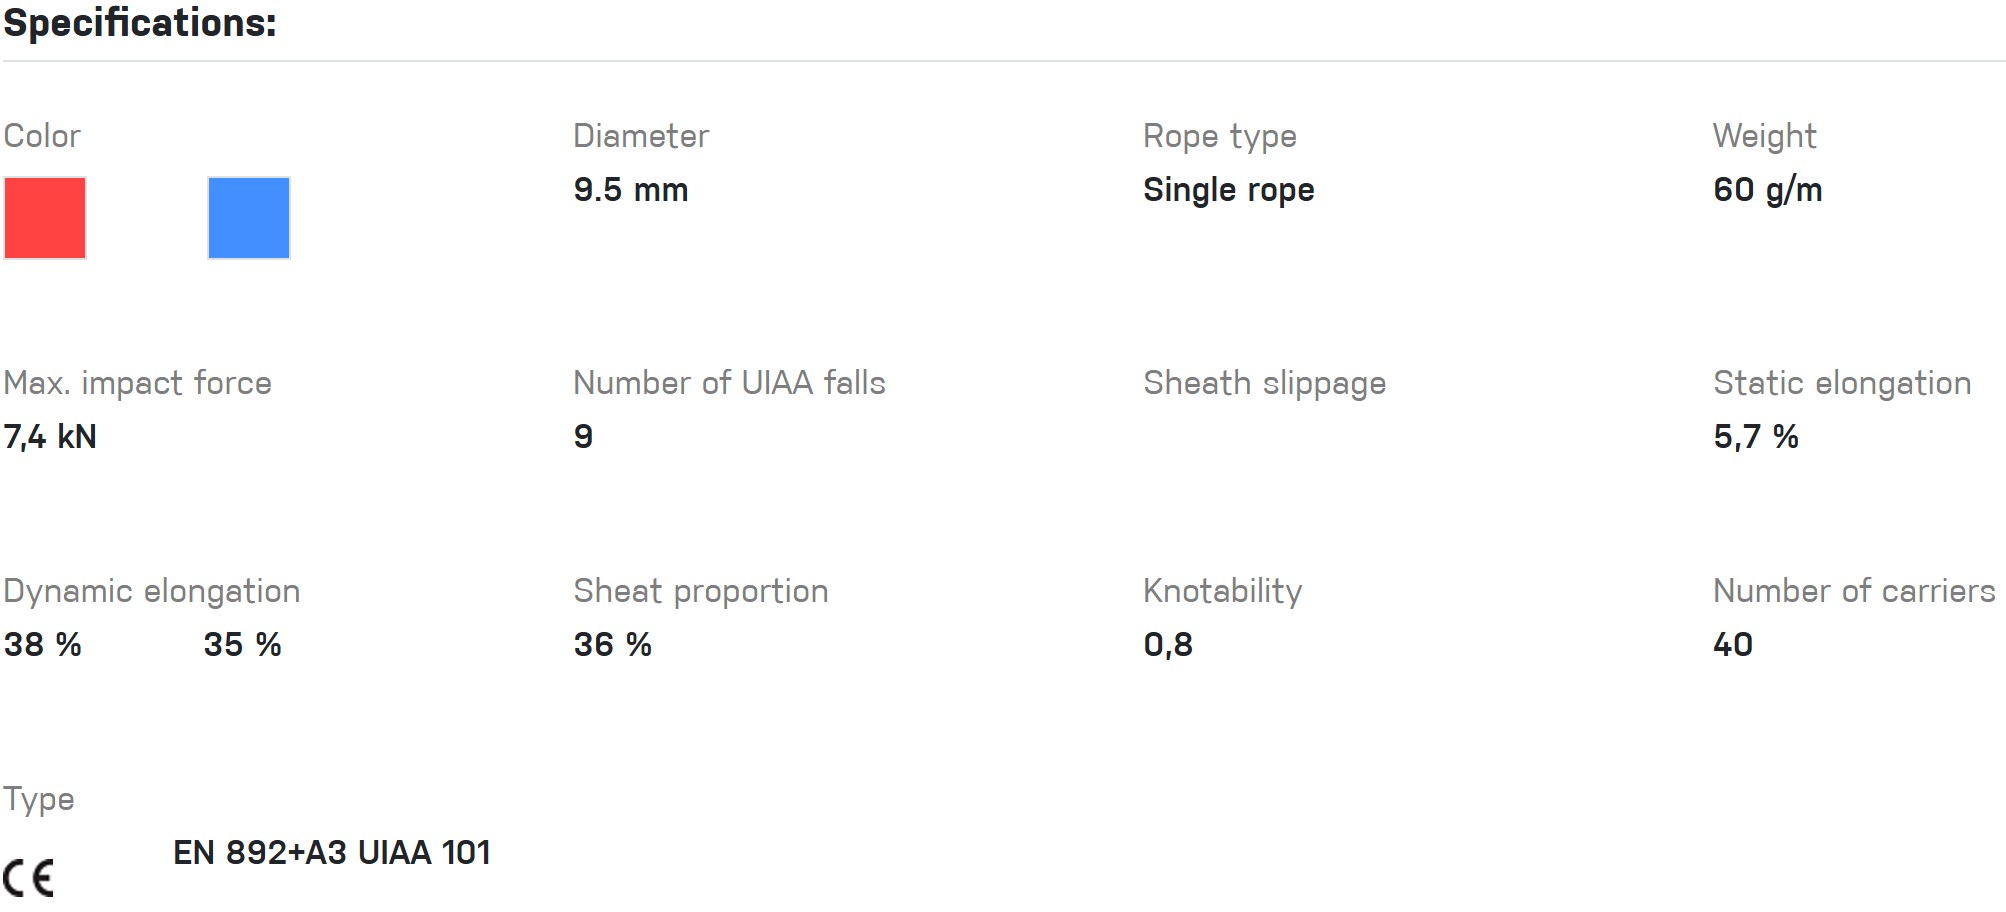The width and height of the screenshot is (2006, 912).
Task: Click the EN 892+A3 UIAA 101 standard text
Action: (332, 852)
